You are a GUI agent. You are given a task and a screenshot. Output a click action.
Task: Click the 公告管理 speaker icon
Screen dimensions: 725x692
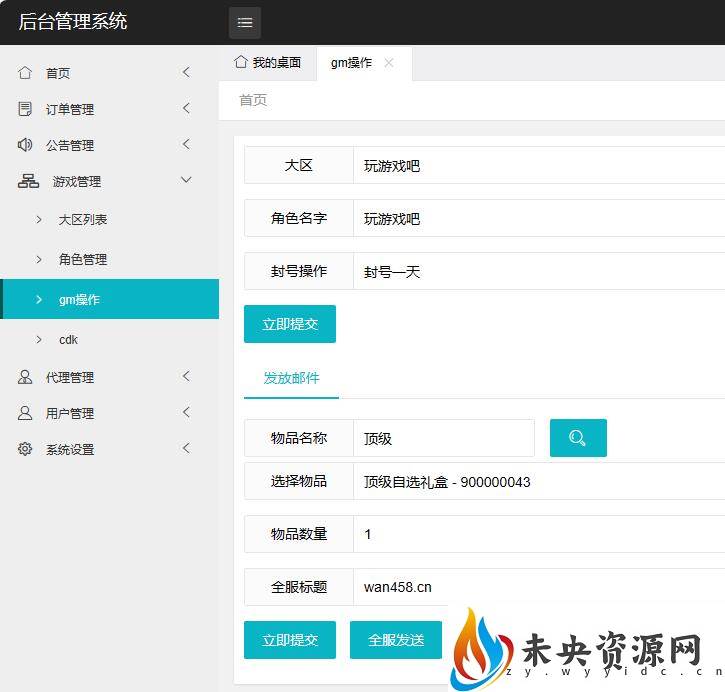point(25,145)
